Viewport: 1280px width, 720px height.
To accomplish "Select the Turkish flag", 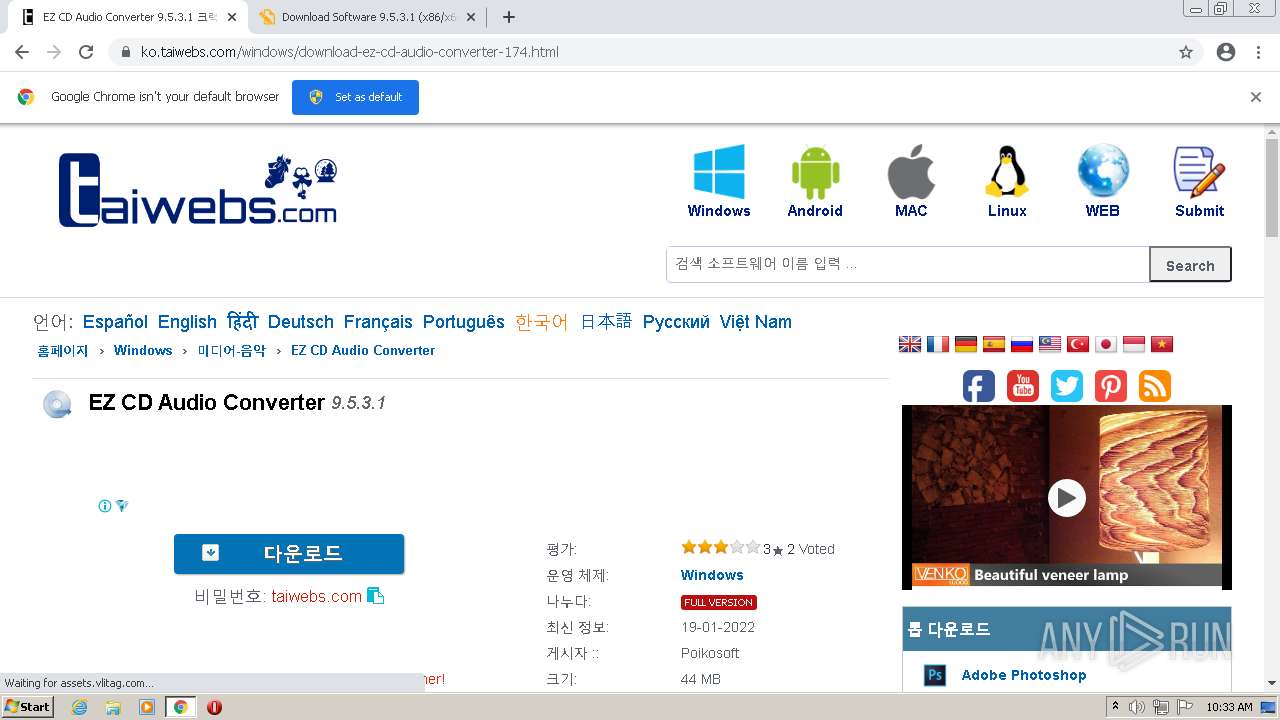I will pos(1078,344).
